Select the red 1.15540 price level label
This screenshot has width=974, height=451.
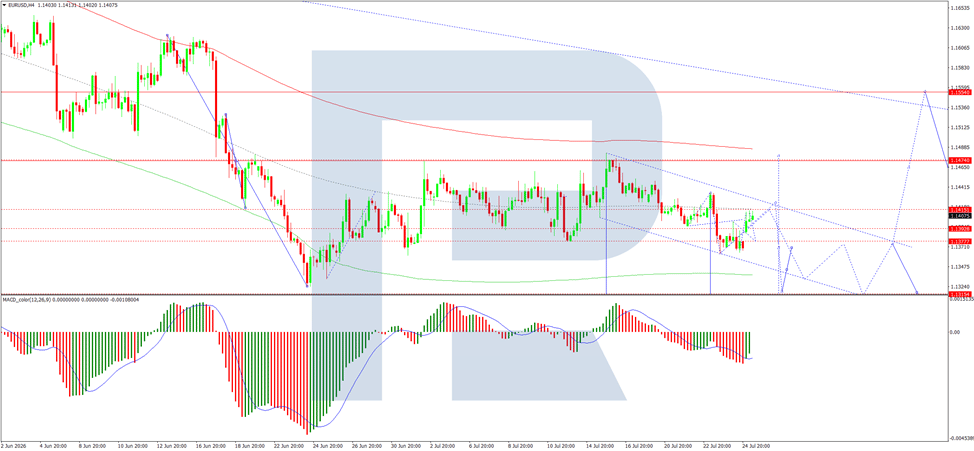pyautogui.click(x=960, y=92)
